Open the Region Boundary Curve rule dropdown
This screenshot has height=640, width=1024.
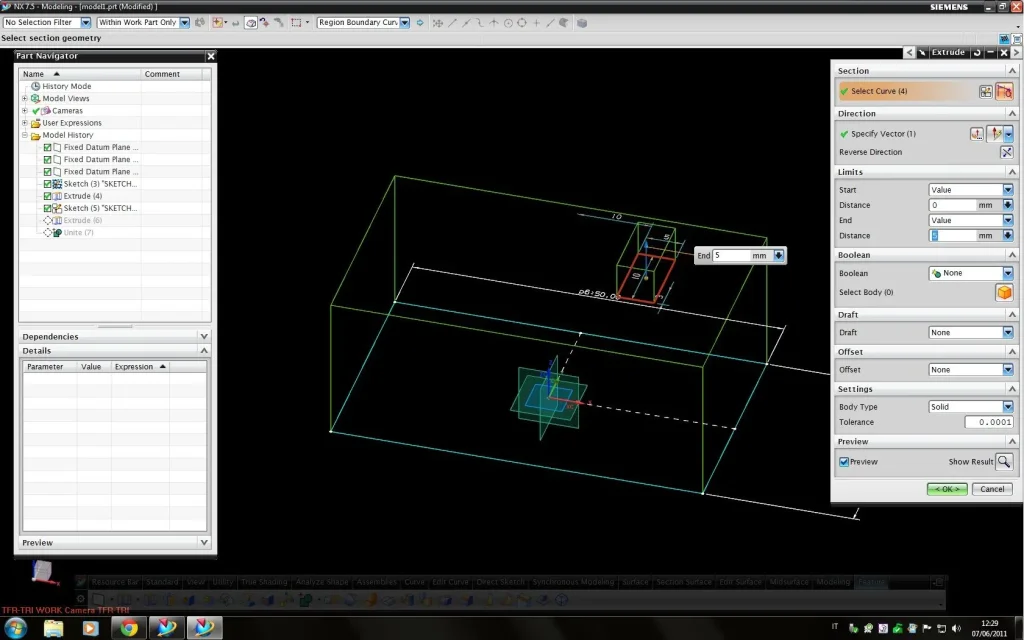[x=405, y=22]
